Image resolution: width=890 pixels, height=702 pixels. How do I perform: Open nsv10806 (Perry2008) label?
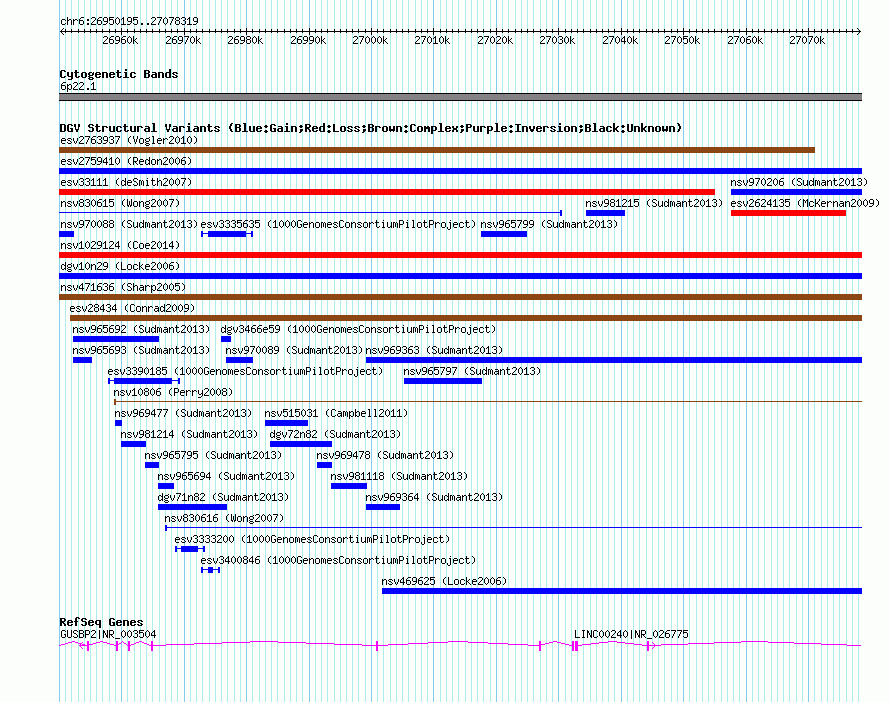point(173,392)
